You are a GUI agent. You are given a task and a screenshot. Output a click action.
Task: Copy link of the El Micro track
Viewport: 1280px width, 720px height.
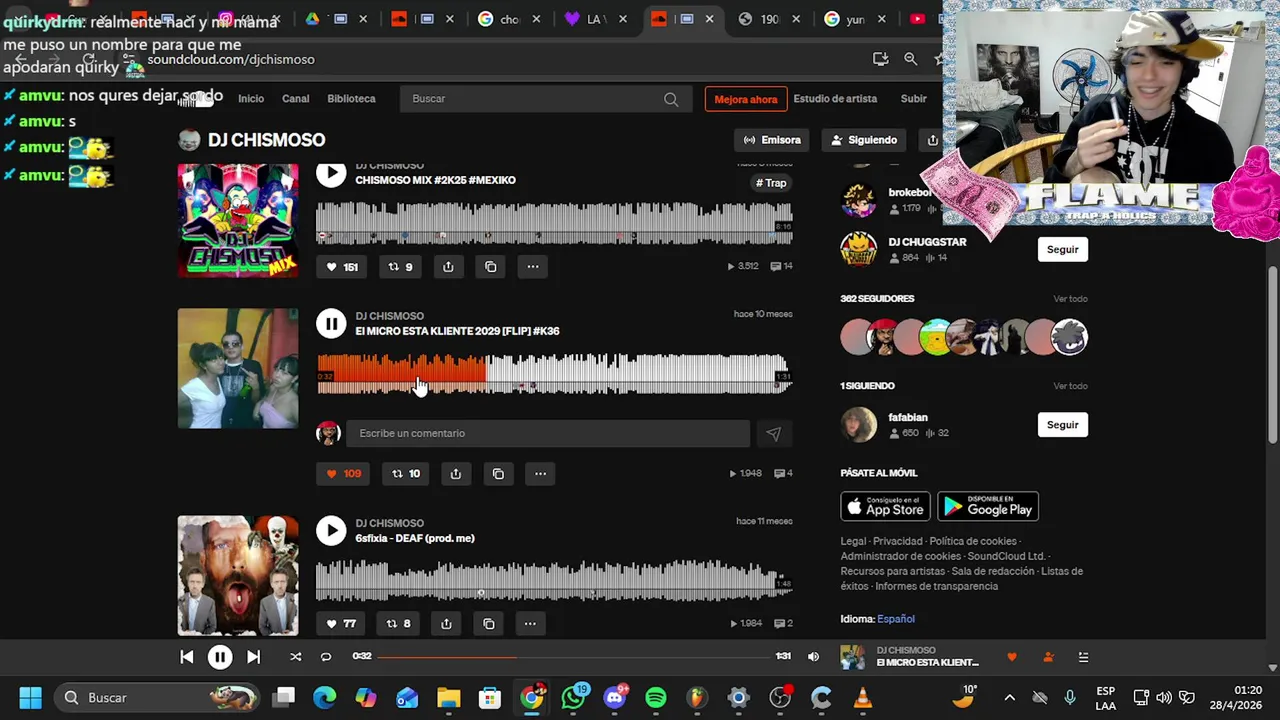pos(498,474)
